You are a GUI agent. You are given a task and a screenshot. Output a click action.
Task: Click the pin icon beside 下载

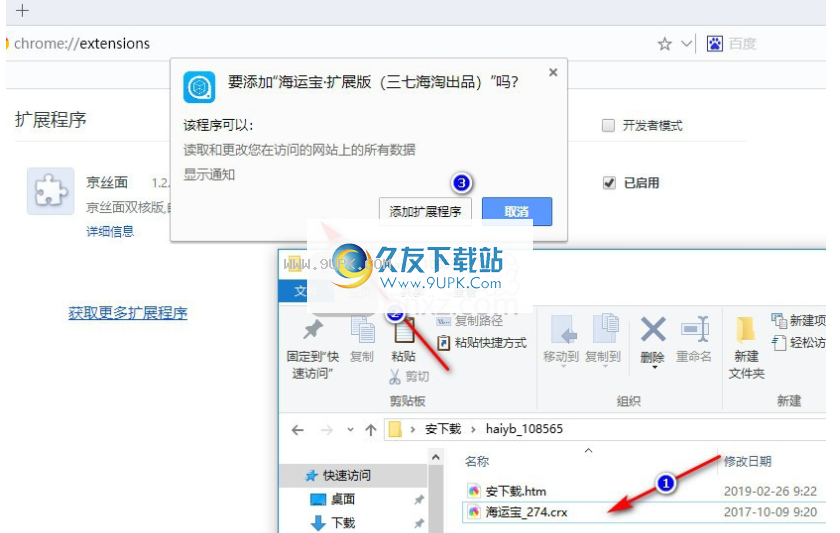pos(419,523)
